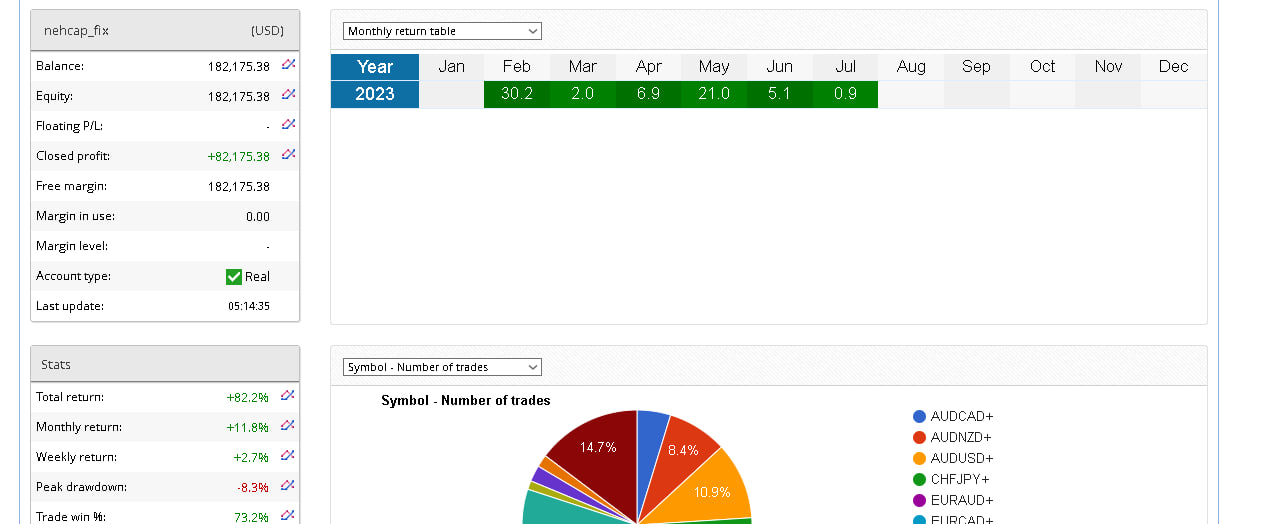Click the chart icon next to Equity
Image resolution: width=1275 pixels, height=524 pixels.
[x=288, y=95]
